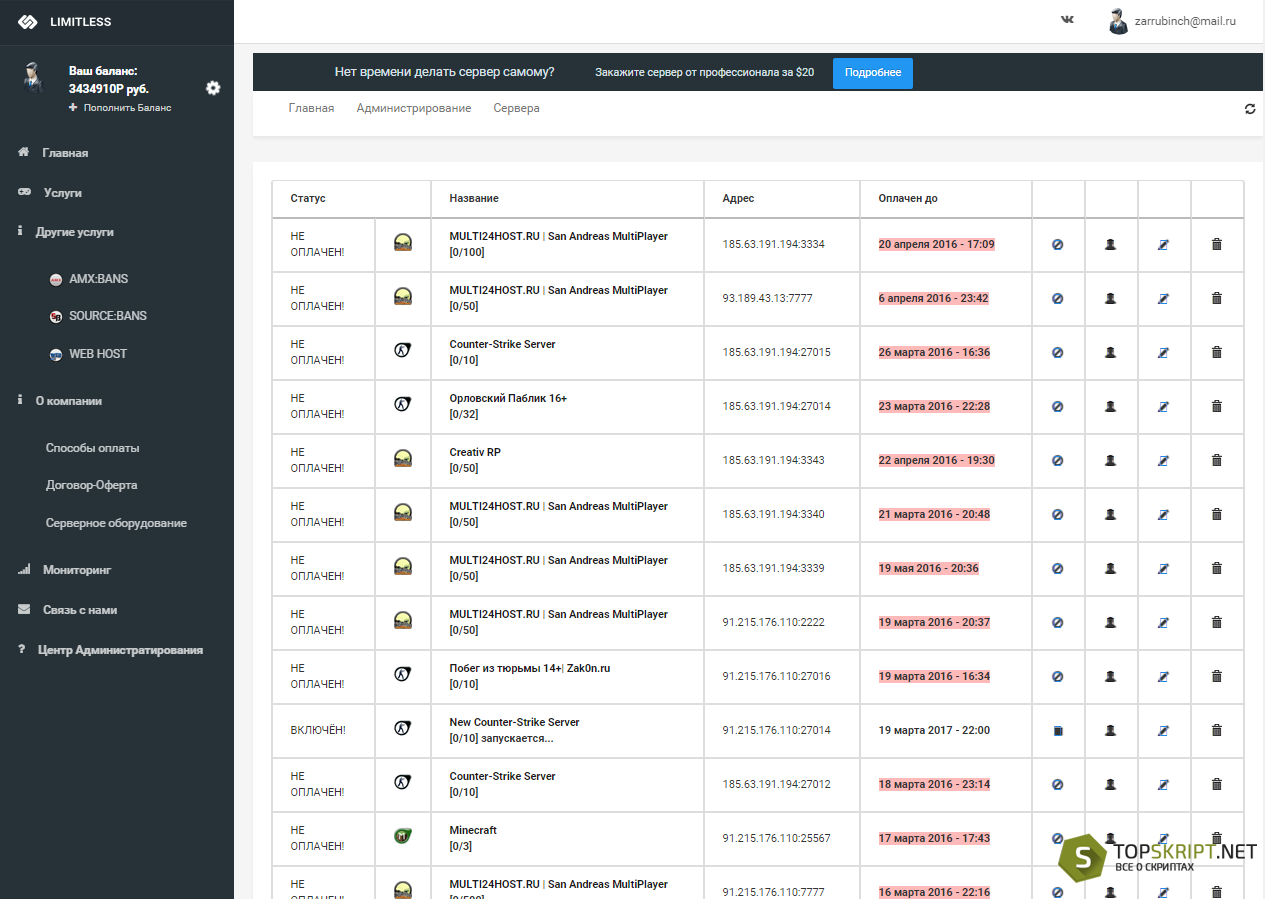This screenshot has height=899, width=1265.
Task: Click the Адрес column header
Action: [x=738, y=198]
